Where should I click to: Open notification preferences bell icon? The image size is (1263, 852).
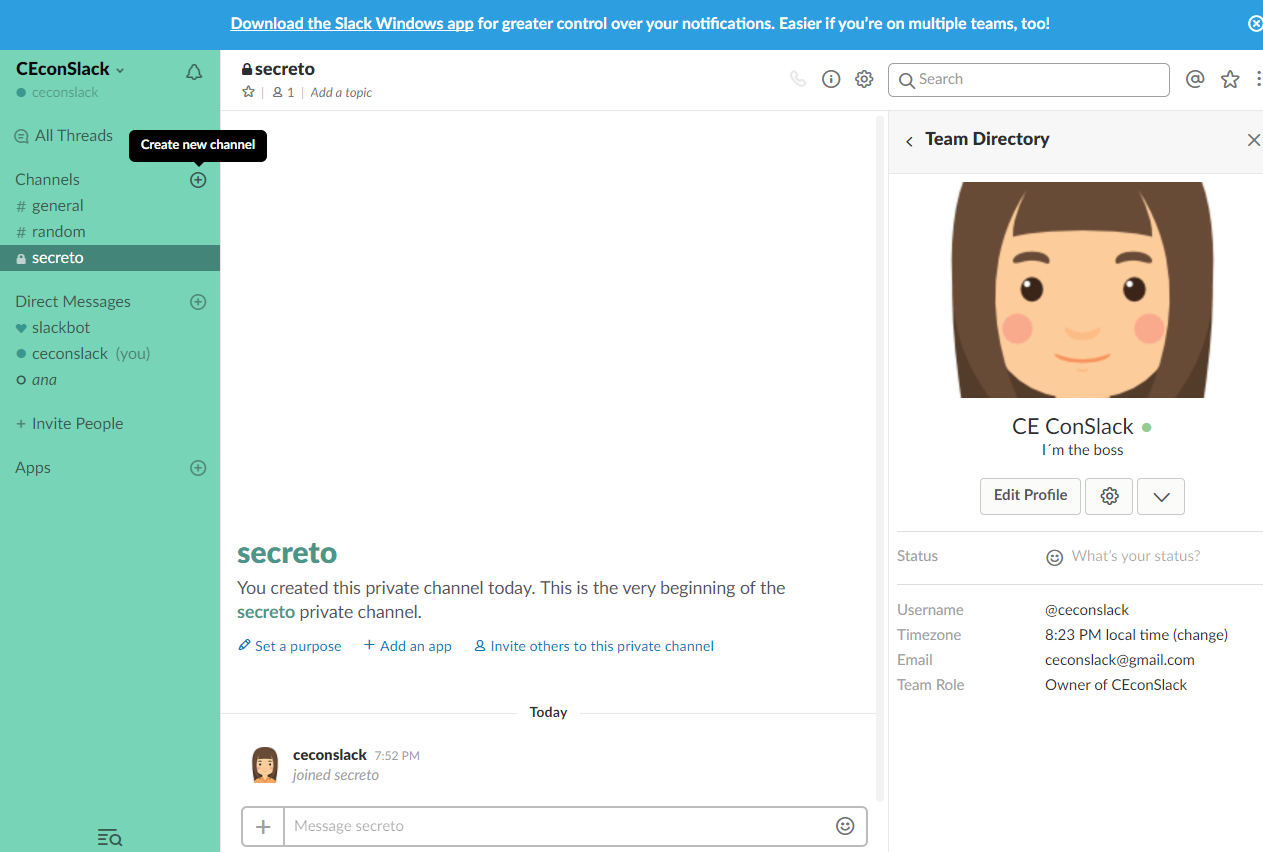tap(194, 72)
